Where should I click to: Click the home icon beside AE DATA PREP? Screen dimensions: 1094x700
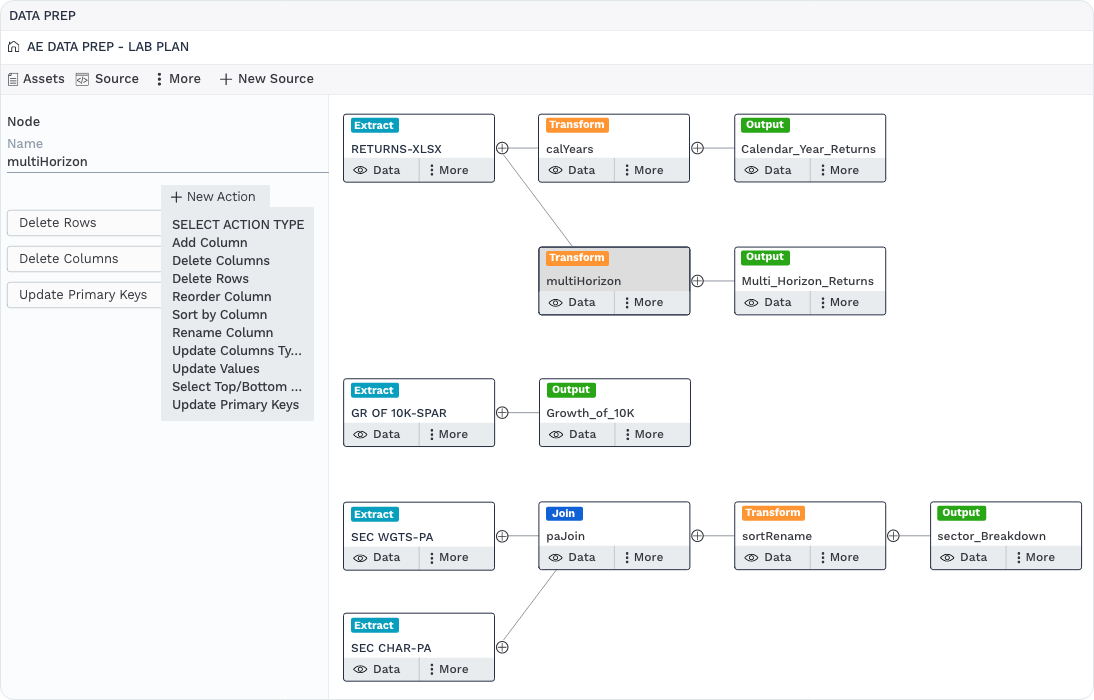(x=14, y=47)
